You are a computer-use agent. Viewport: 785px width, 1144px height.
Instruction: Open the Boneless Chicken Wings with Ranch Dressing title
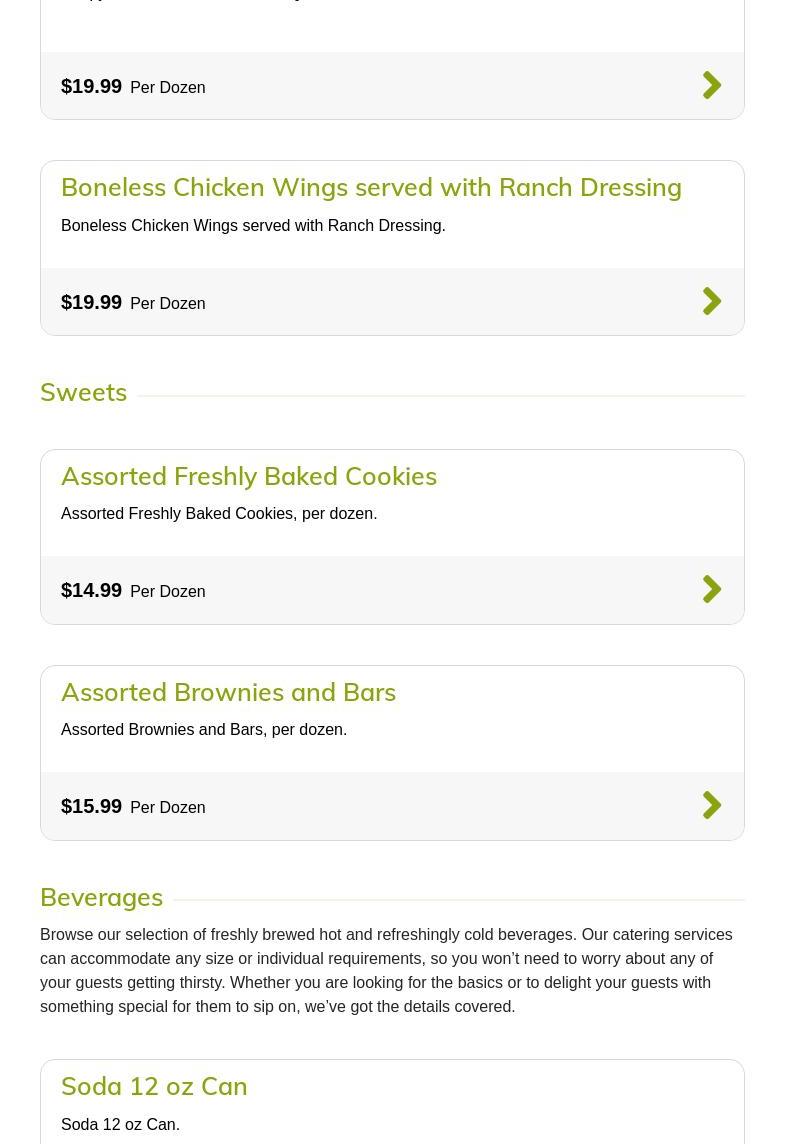pyautogui.click(x=371, y=187)
